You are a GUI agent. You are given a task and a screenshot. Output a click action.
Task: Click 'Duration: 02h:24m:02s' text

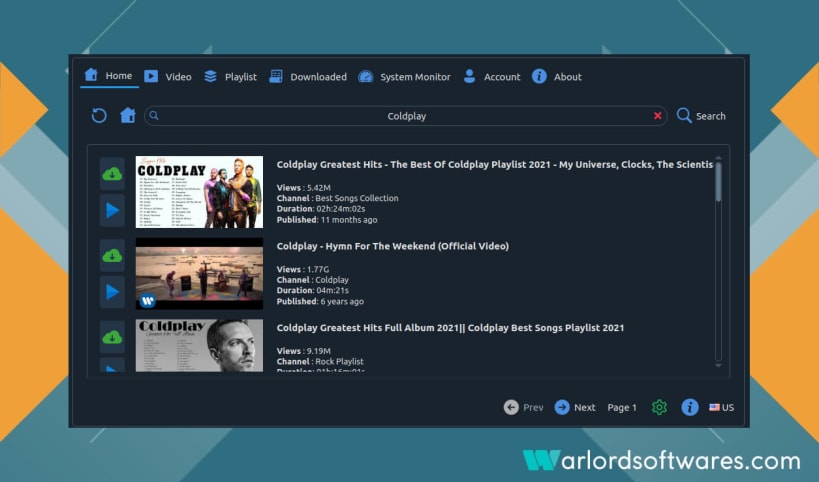point(321,209)
